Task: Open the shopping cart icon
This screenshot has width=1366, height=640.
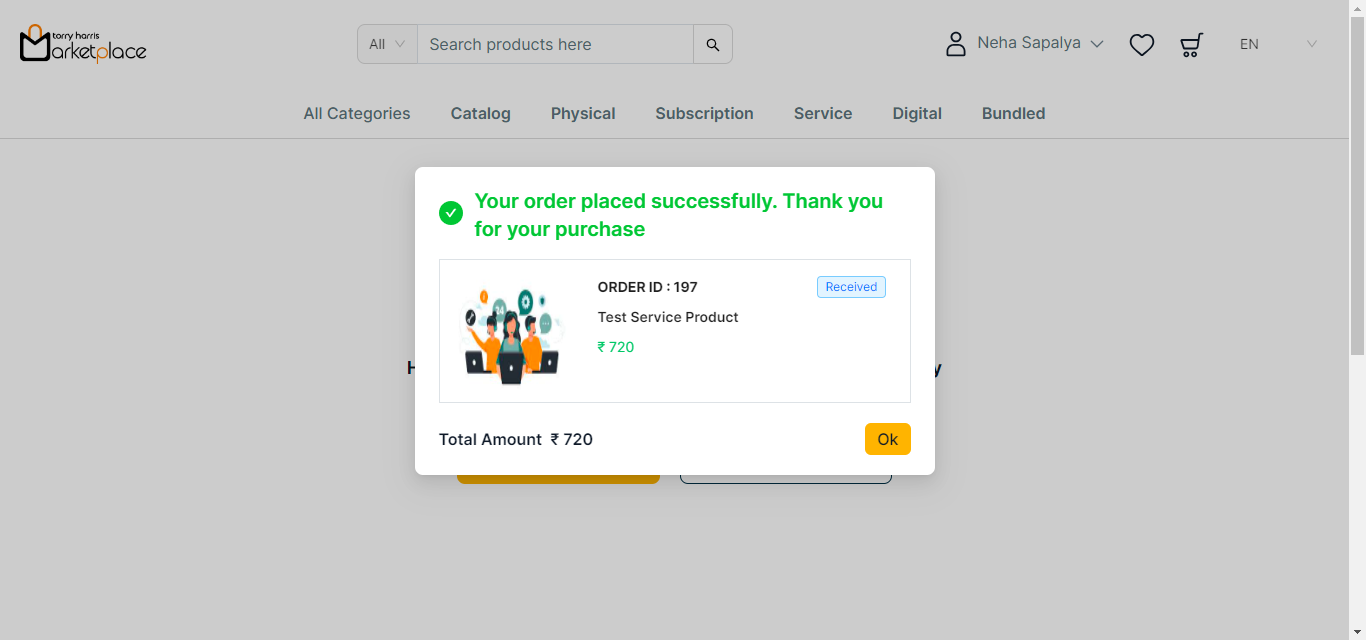Action: coord(1191,44)
